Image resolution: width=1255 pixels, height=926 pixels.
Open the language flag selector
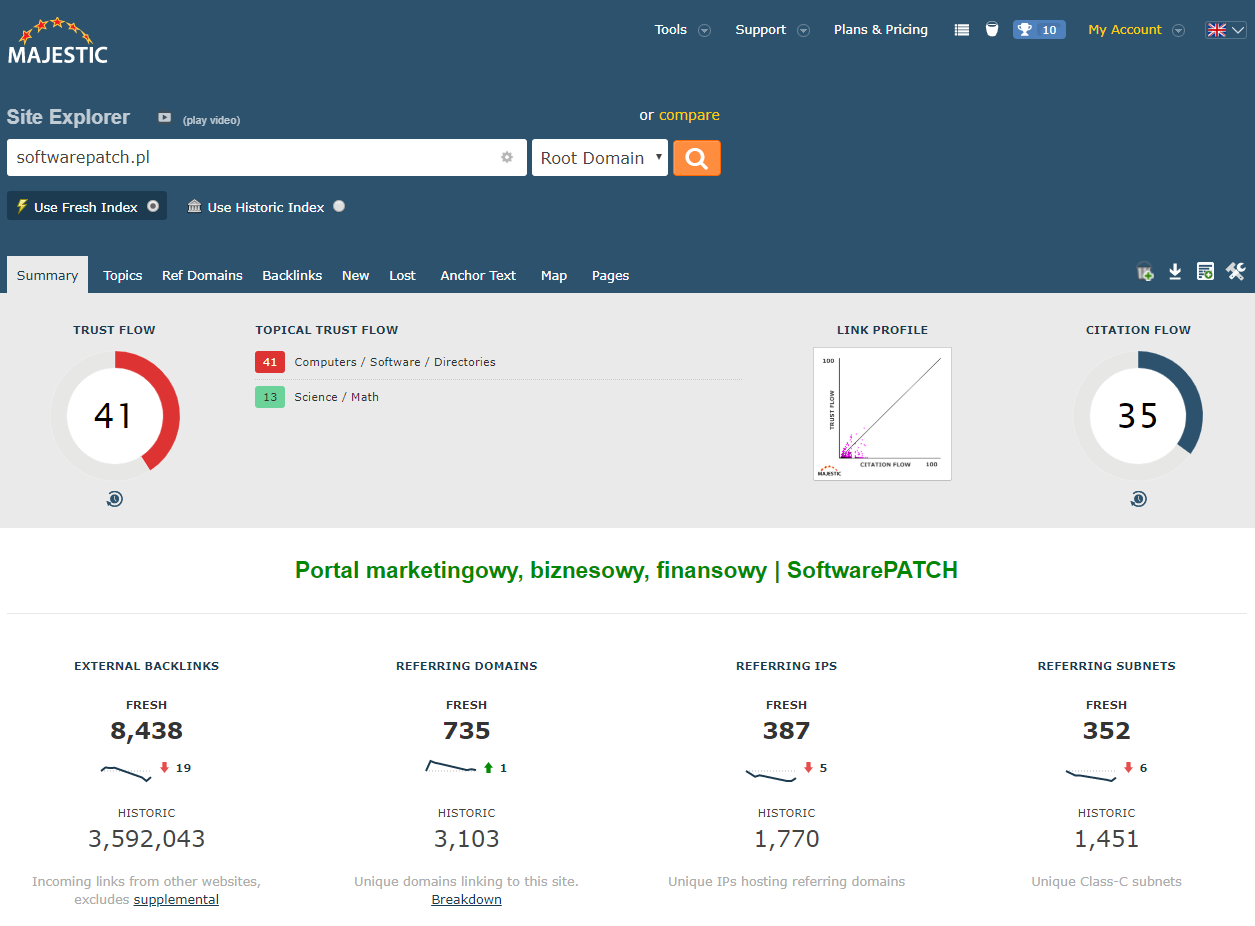click(1225, 30)
